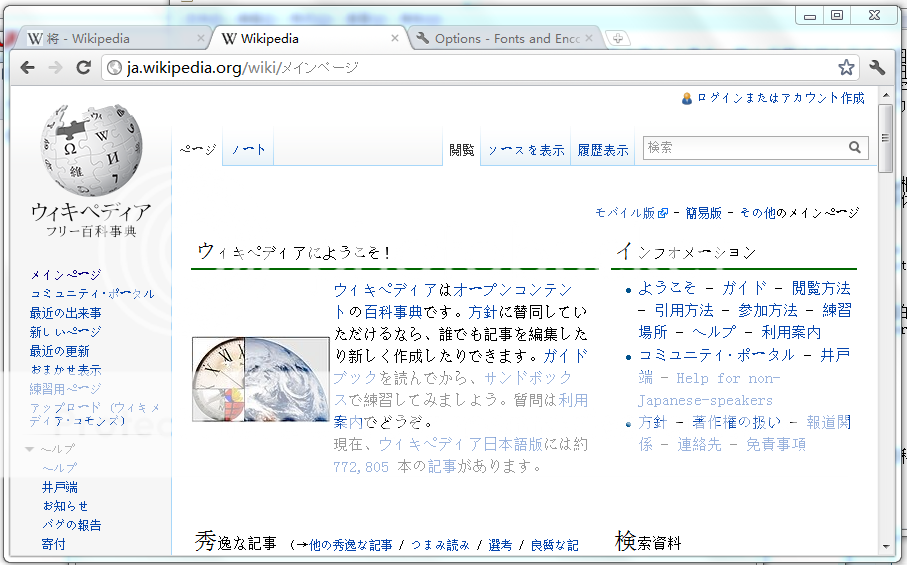This screenshot has width=907, height=565.
Task: Open the サンドボックス link
Action: point(528,378)
